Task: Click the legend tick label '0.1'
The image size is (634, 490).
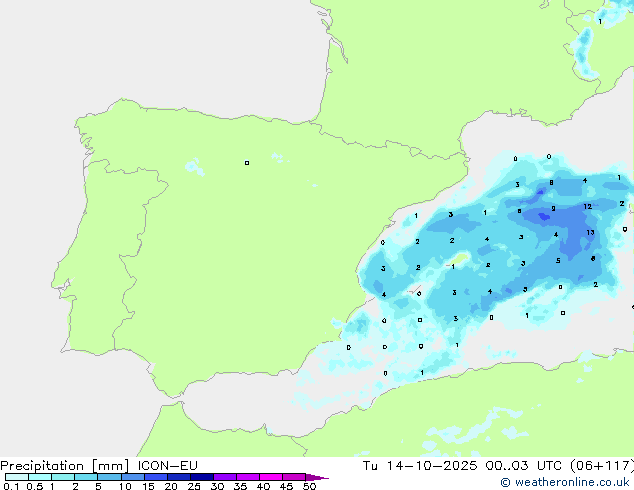Action: [11, 486]
